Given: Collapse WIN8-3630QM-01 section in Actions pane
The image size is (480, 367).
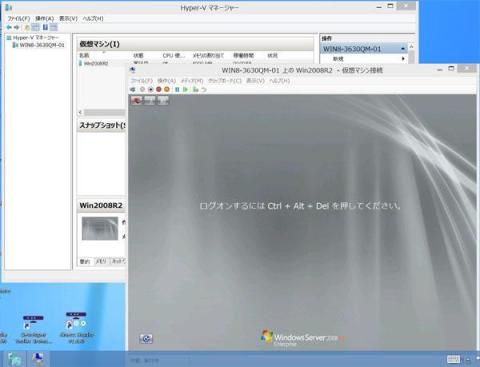Looking at the screenshot, I should pyautogui.click(x=403, y=49).
